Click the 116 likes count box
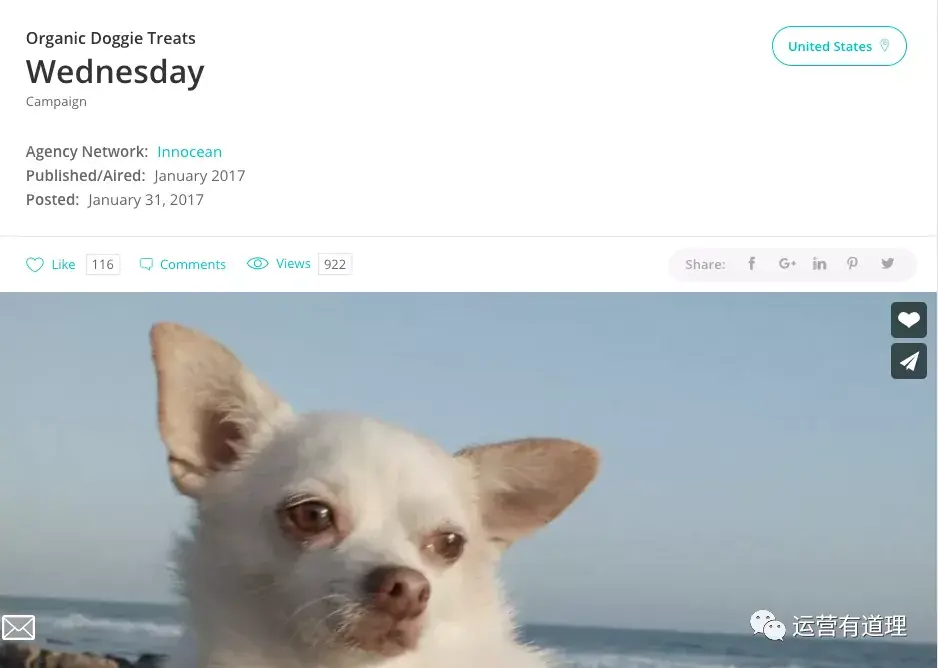Viewport: 938px width, 668px height. [x=103, y=264]
